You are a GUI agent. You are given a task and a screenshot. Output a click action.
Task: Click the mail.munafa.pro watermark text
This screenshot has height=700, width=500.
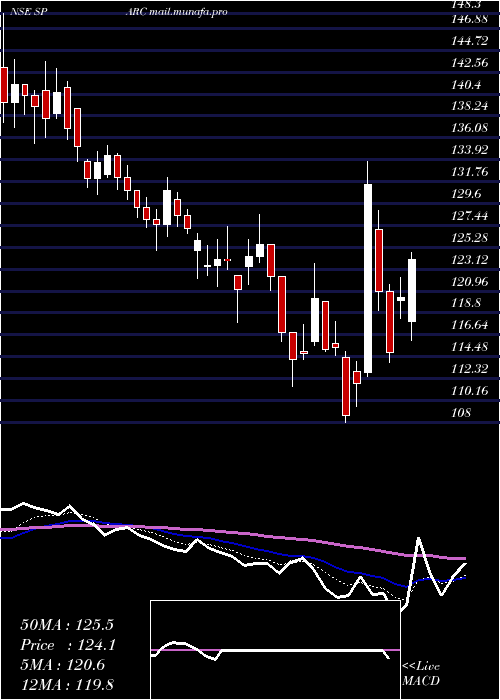point(188,12)
